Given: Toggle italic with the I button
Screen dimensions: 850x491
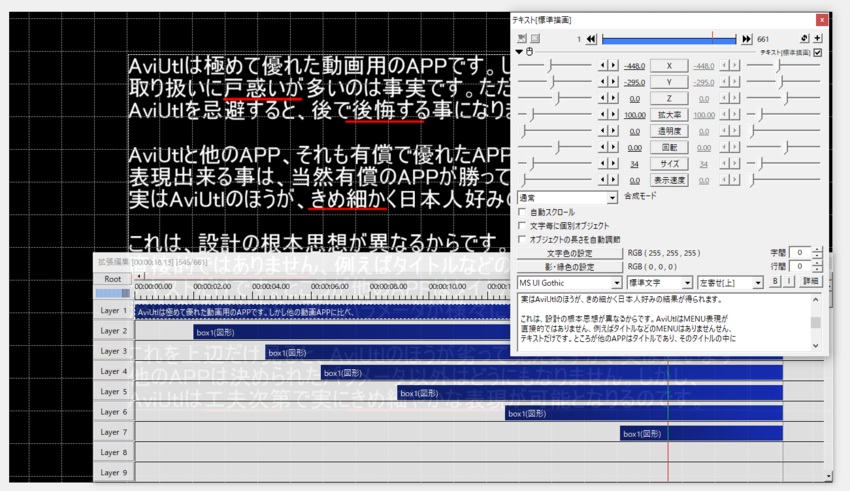Looking at the screenshot, I should tap(789, 281).
